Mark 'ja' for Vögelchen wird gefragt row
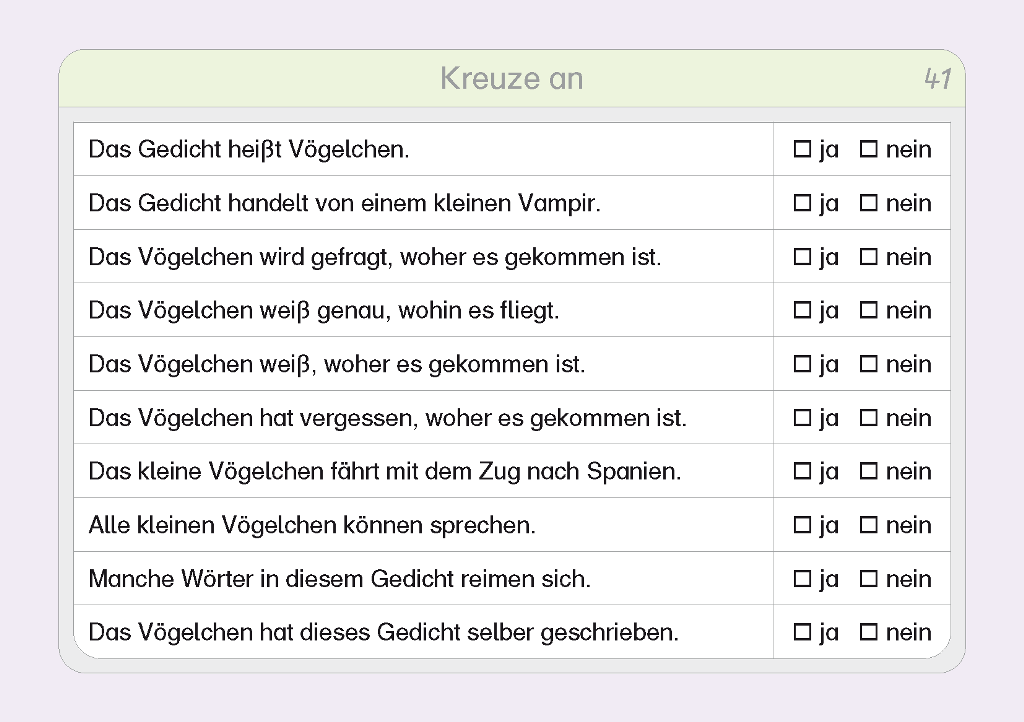This screenshot has height=722, width=1024. tap(802, 257)
